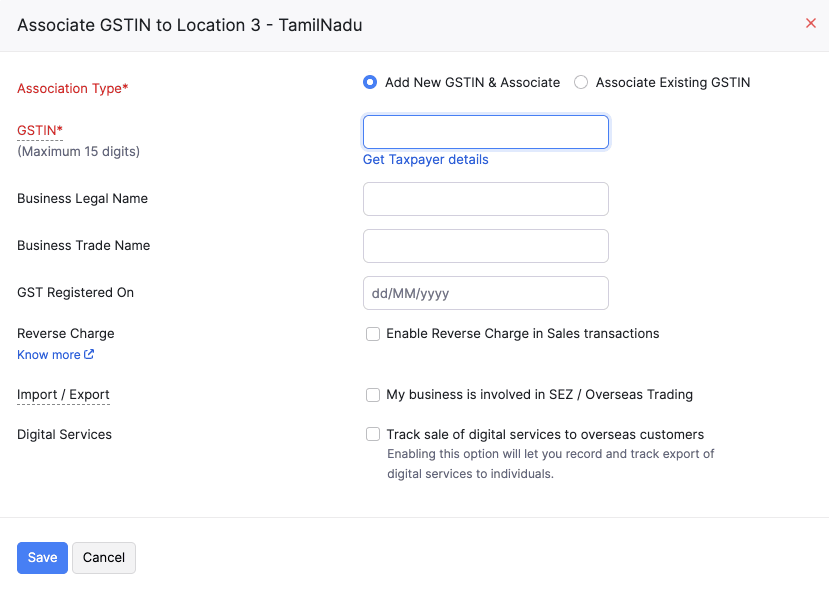Click the underlined Import / Export label
This screenshot has width=829, height=592.
[63, 395]
